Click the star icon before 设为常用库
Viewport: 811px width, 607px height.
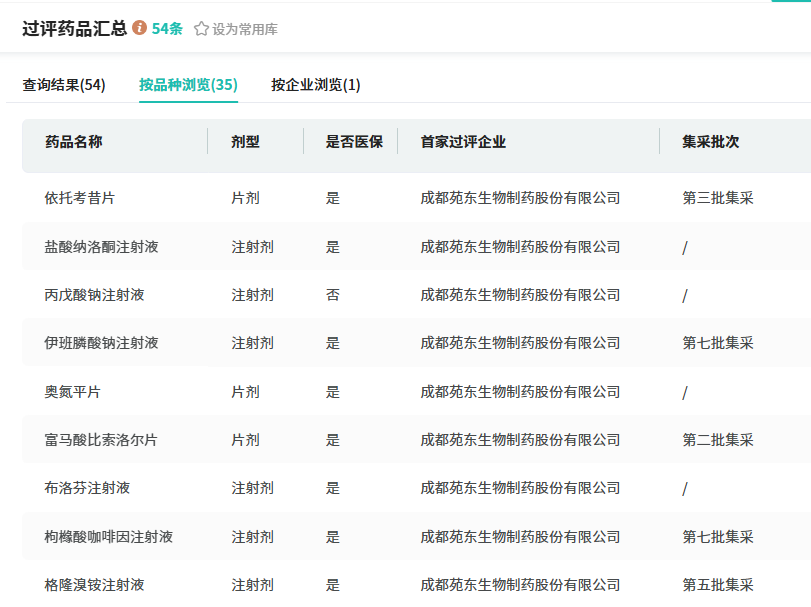(201, 29)
